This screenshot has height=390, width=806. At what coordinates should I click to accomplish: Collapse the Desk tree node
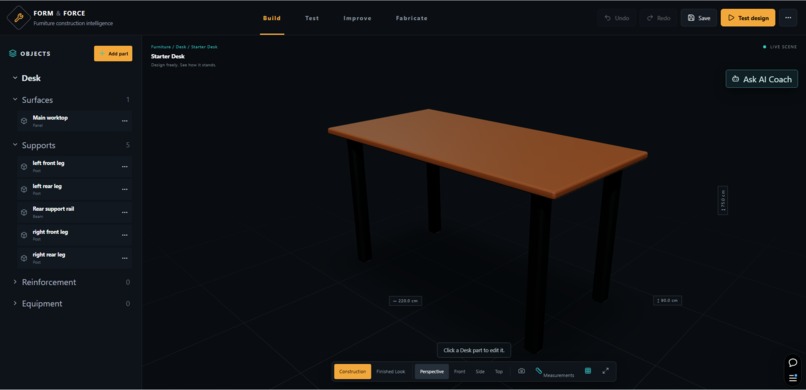tap(15, 78)
